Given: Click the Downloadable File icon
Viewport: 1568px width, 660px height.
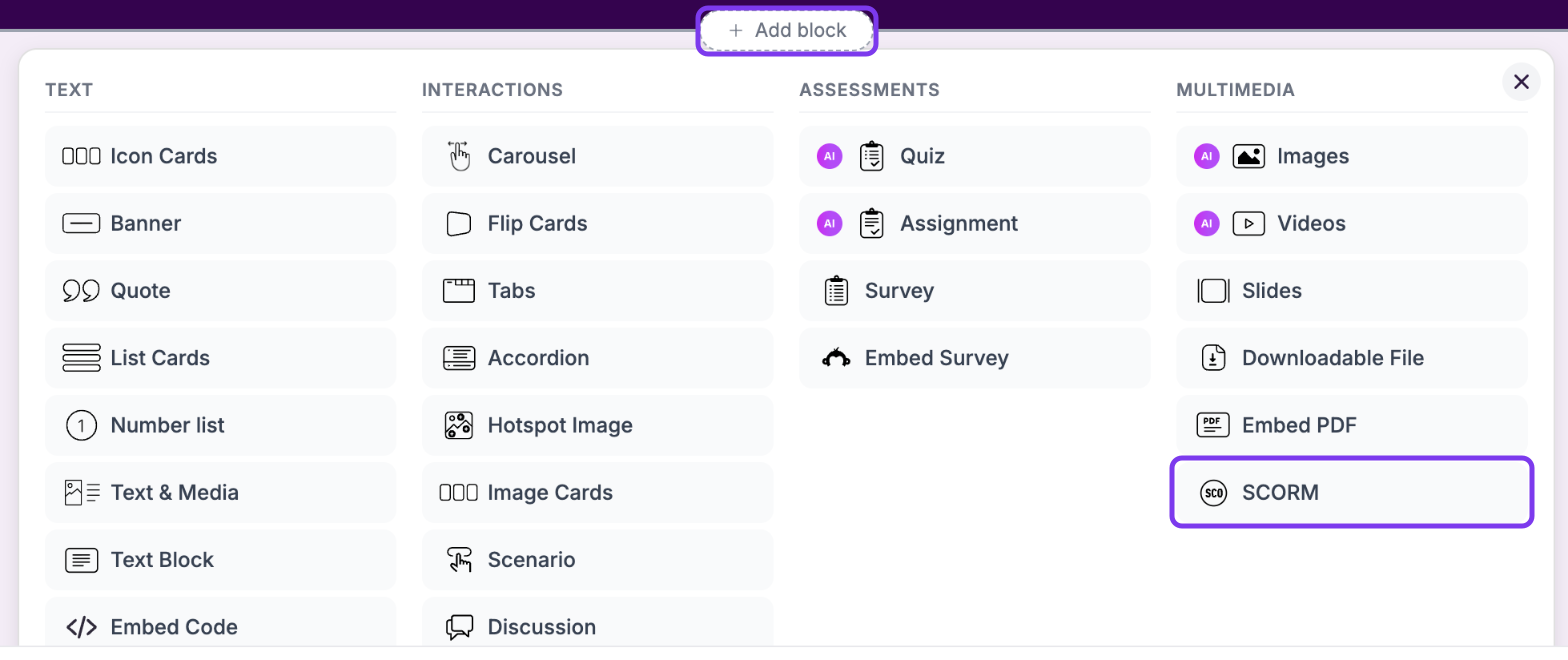Looking at the screenshot, I should point(1213,358).
